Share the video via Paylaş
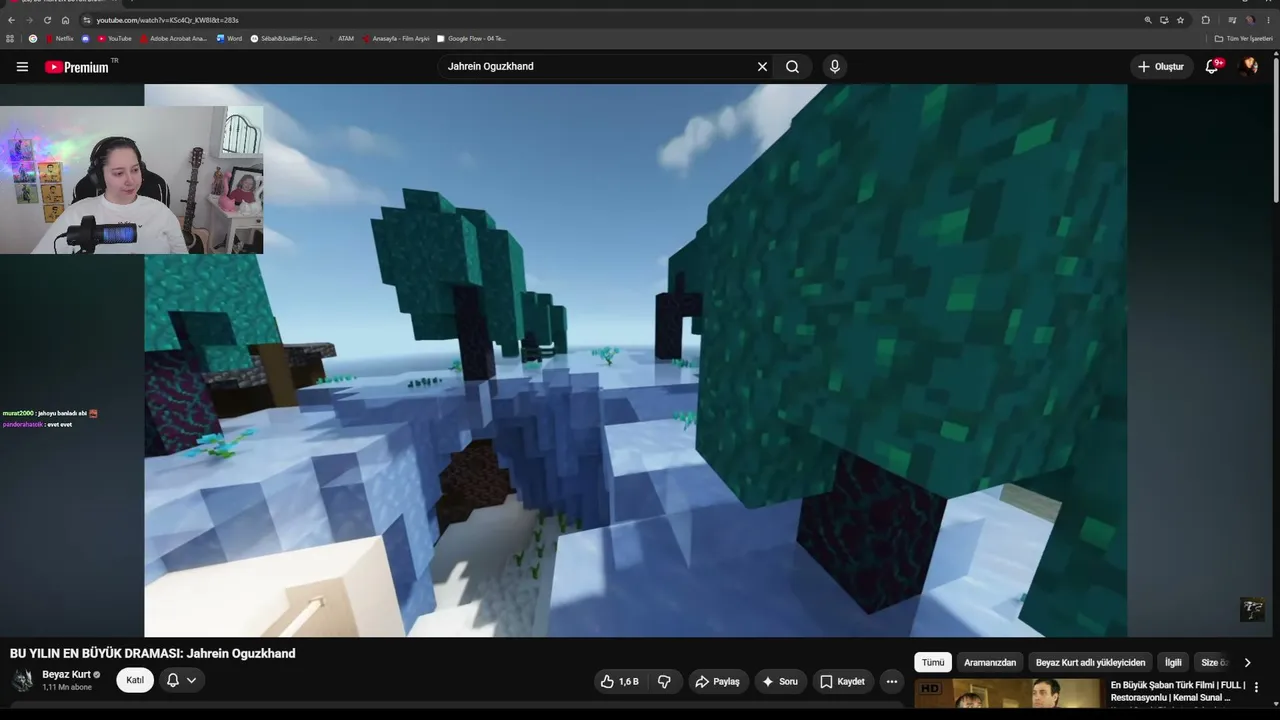This screenshot has height=720, width=1280. (x=717, y=682)
